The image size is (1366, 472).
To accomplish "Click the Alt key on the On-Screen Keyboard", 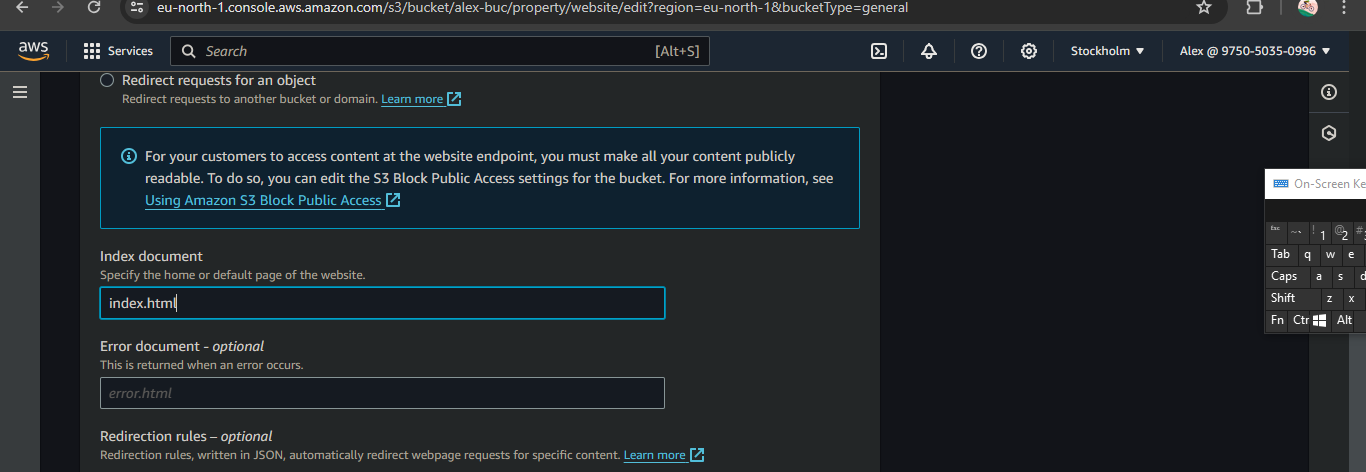I will click(1344, 320).
